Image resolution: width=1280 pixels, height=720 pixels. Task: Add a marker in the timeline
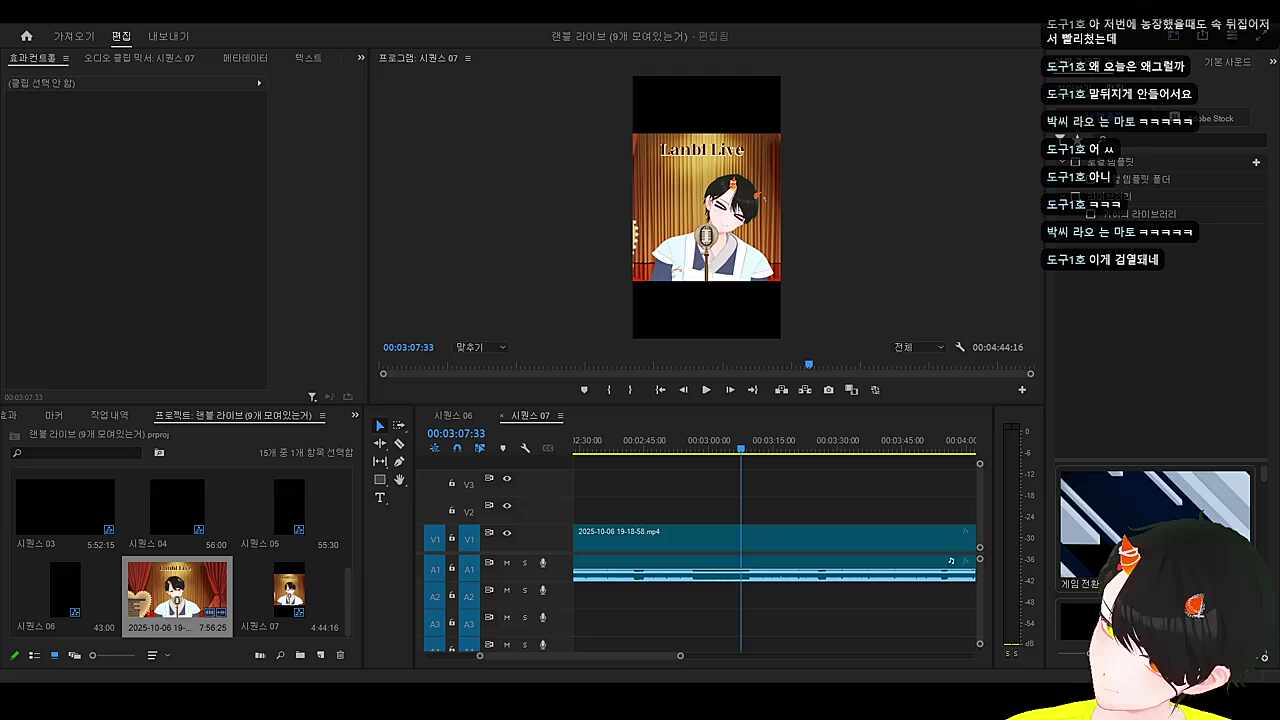coord(503,448)
